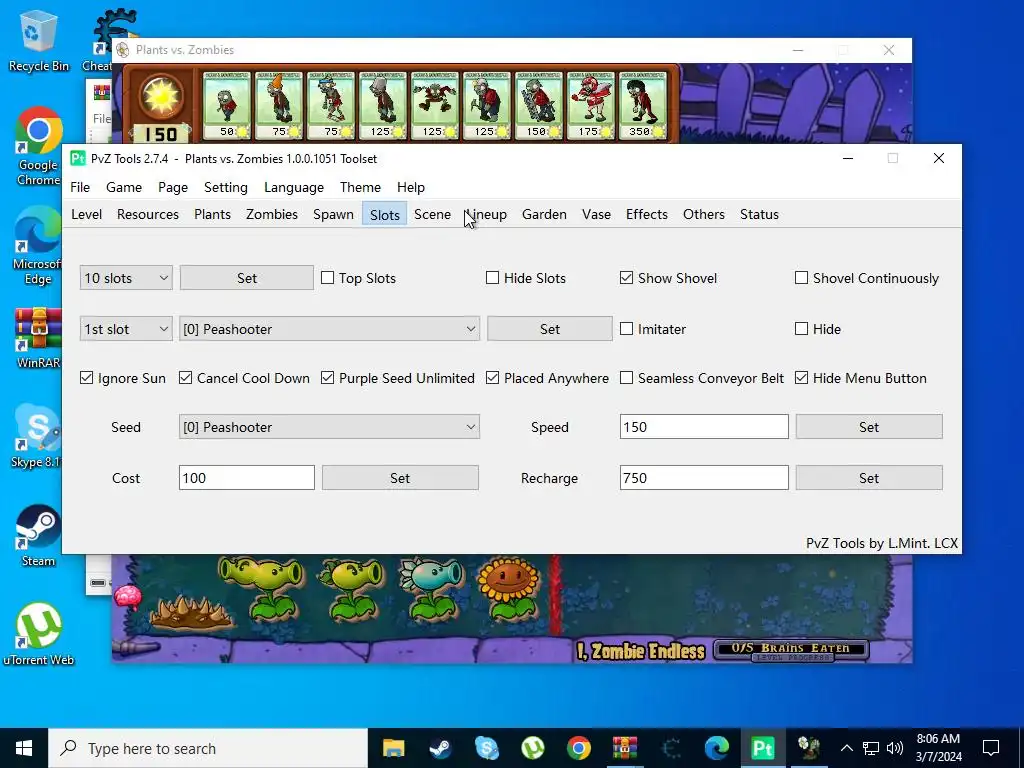Click the snow pea plant in game
Viewport: 1024px width, 768px height.
tap(430, 588)
